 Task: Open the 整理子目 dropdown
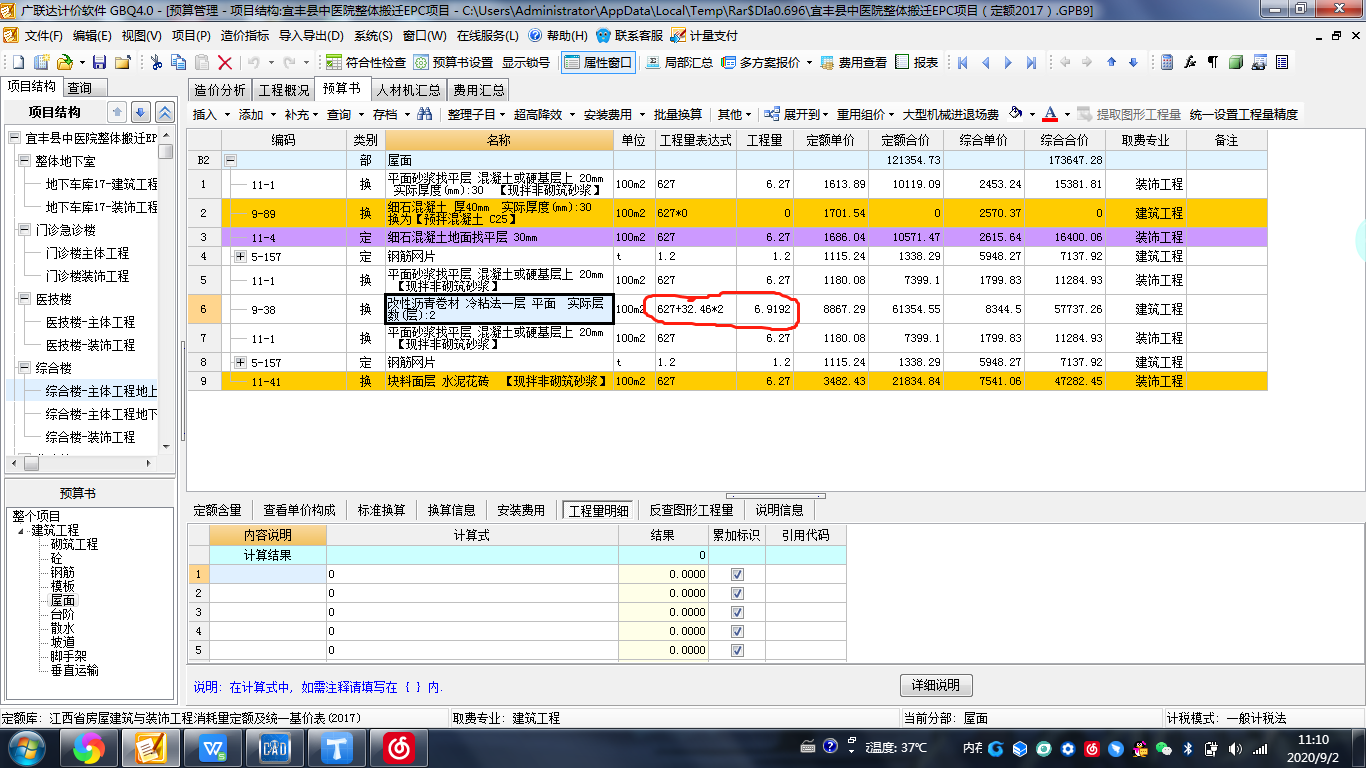[x=477, y=115]
